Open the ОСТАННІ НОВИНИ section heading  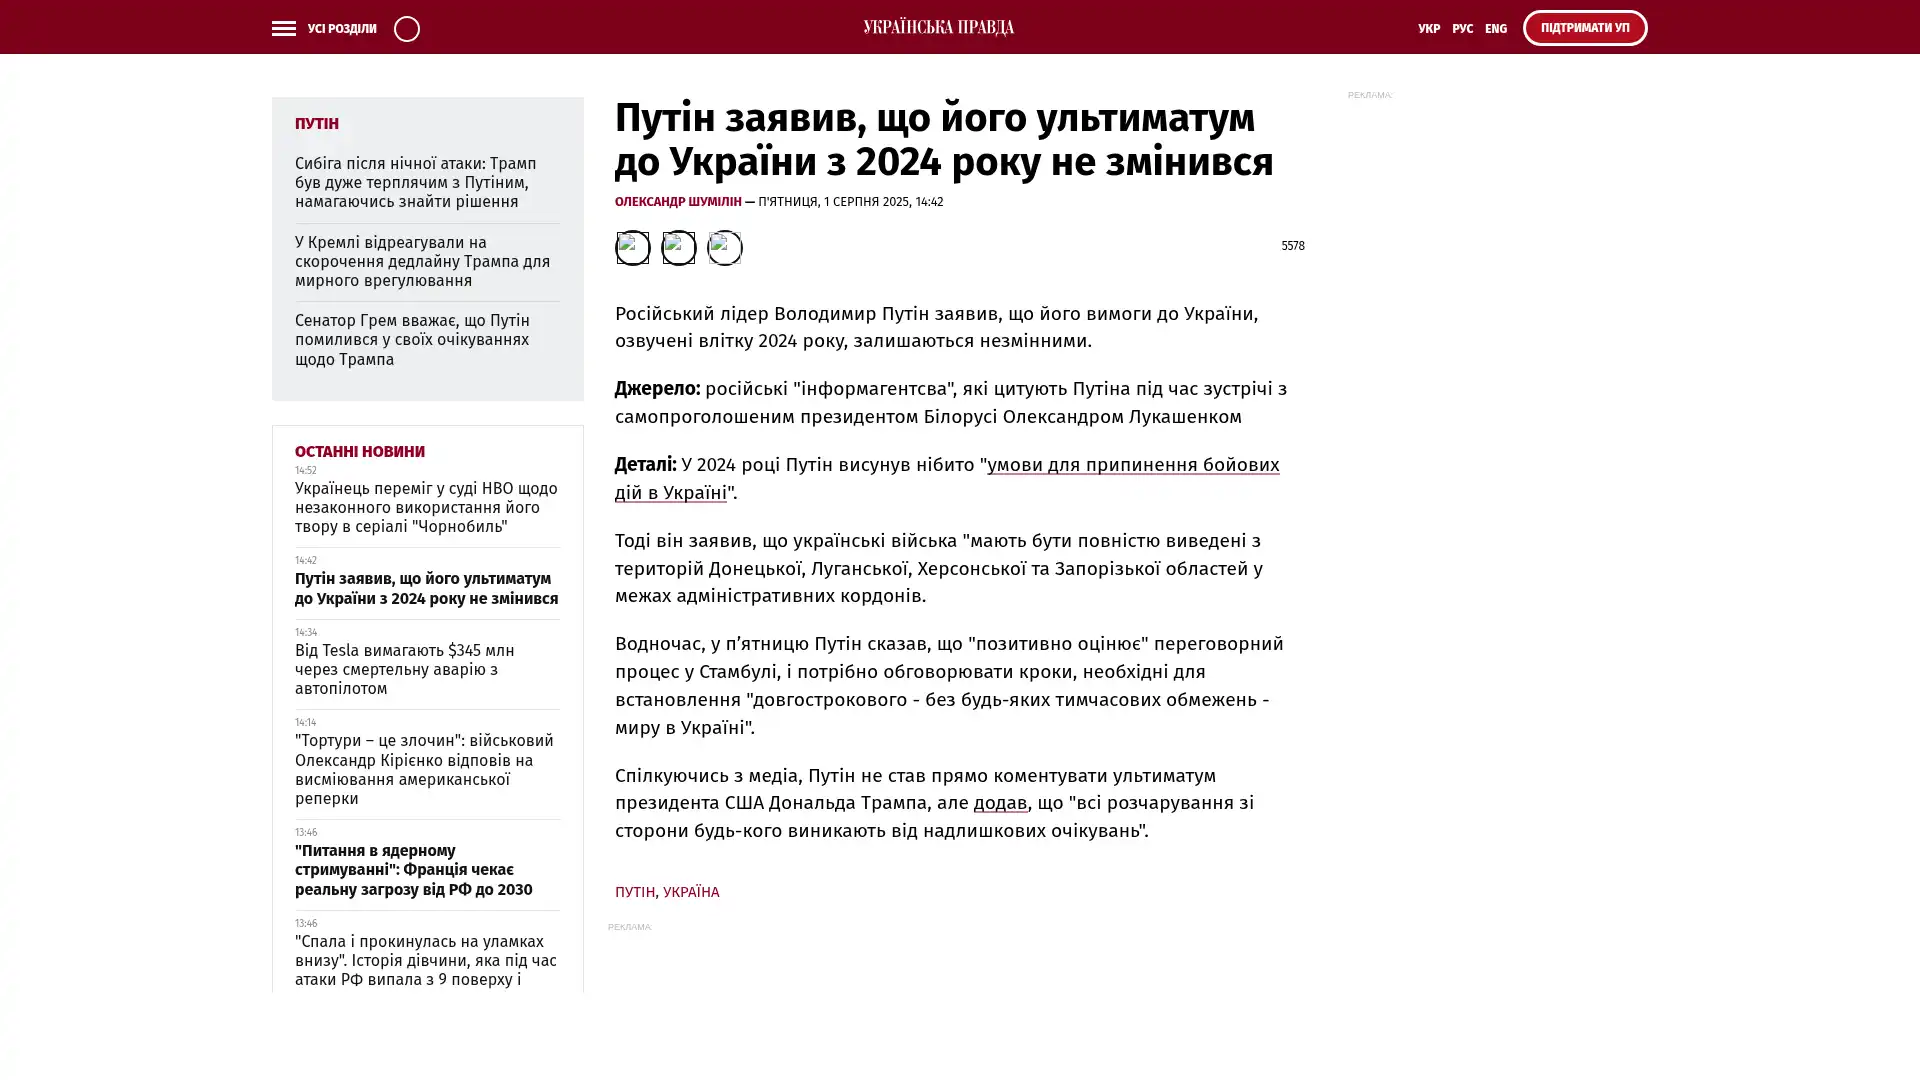(359, 451)
